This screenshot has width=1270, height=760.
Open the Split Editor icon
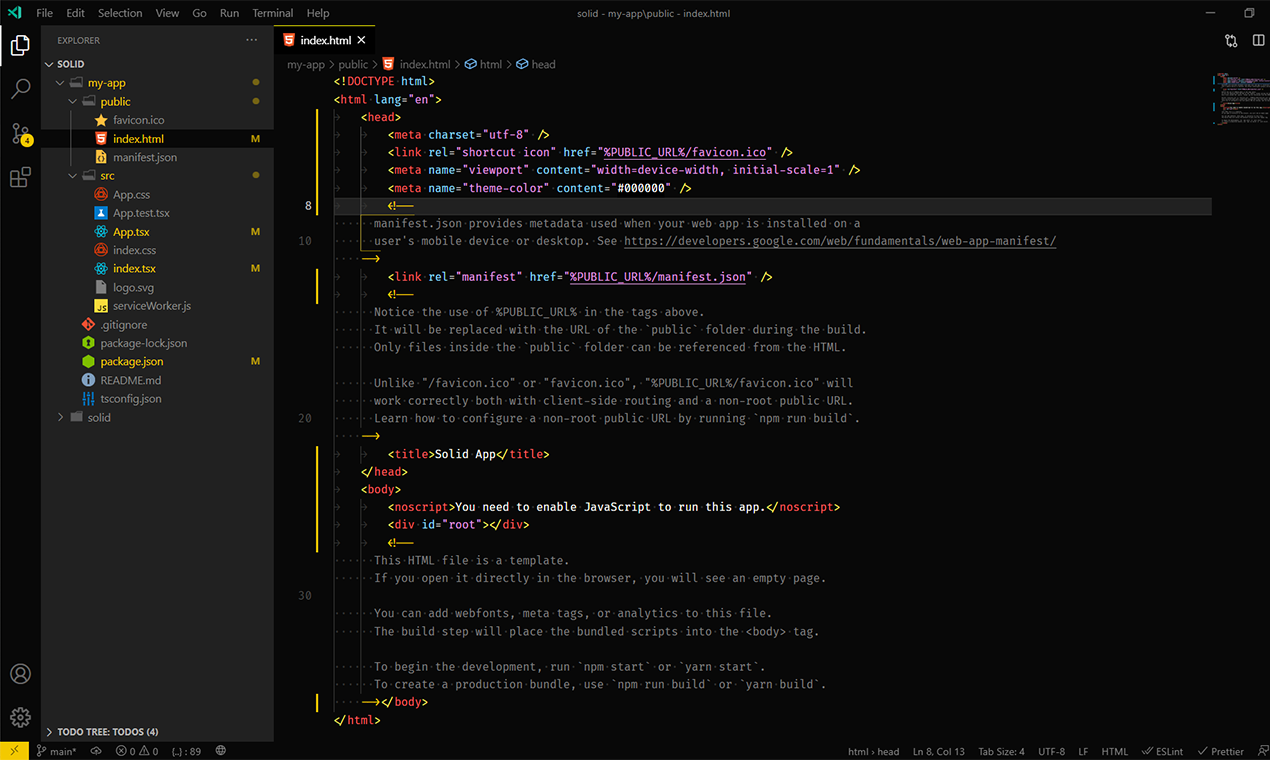point(1258,39)
